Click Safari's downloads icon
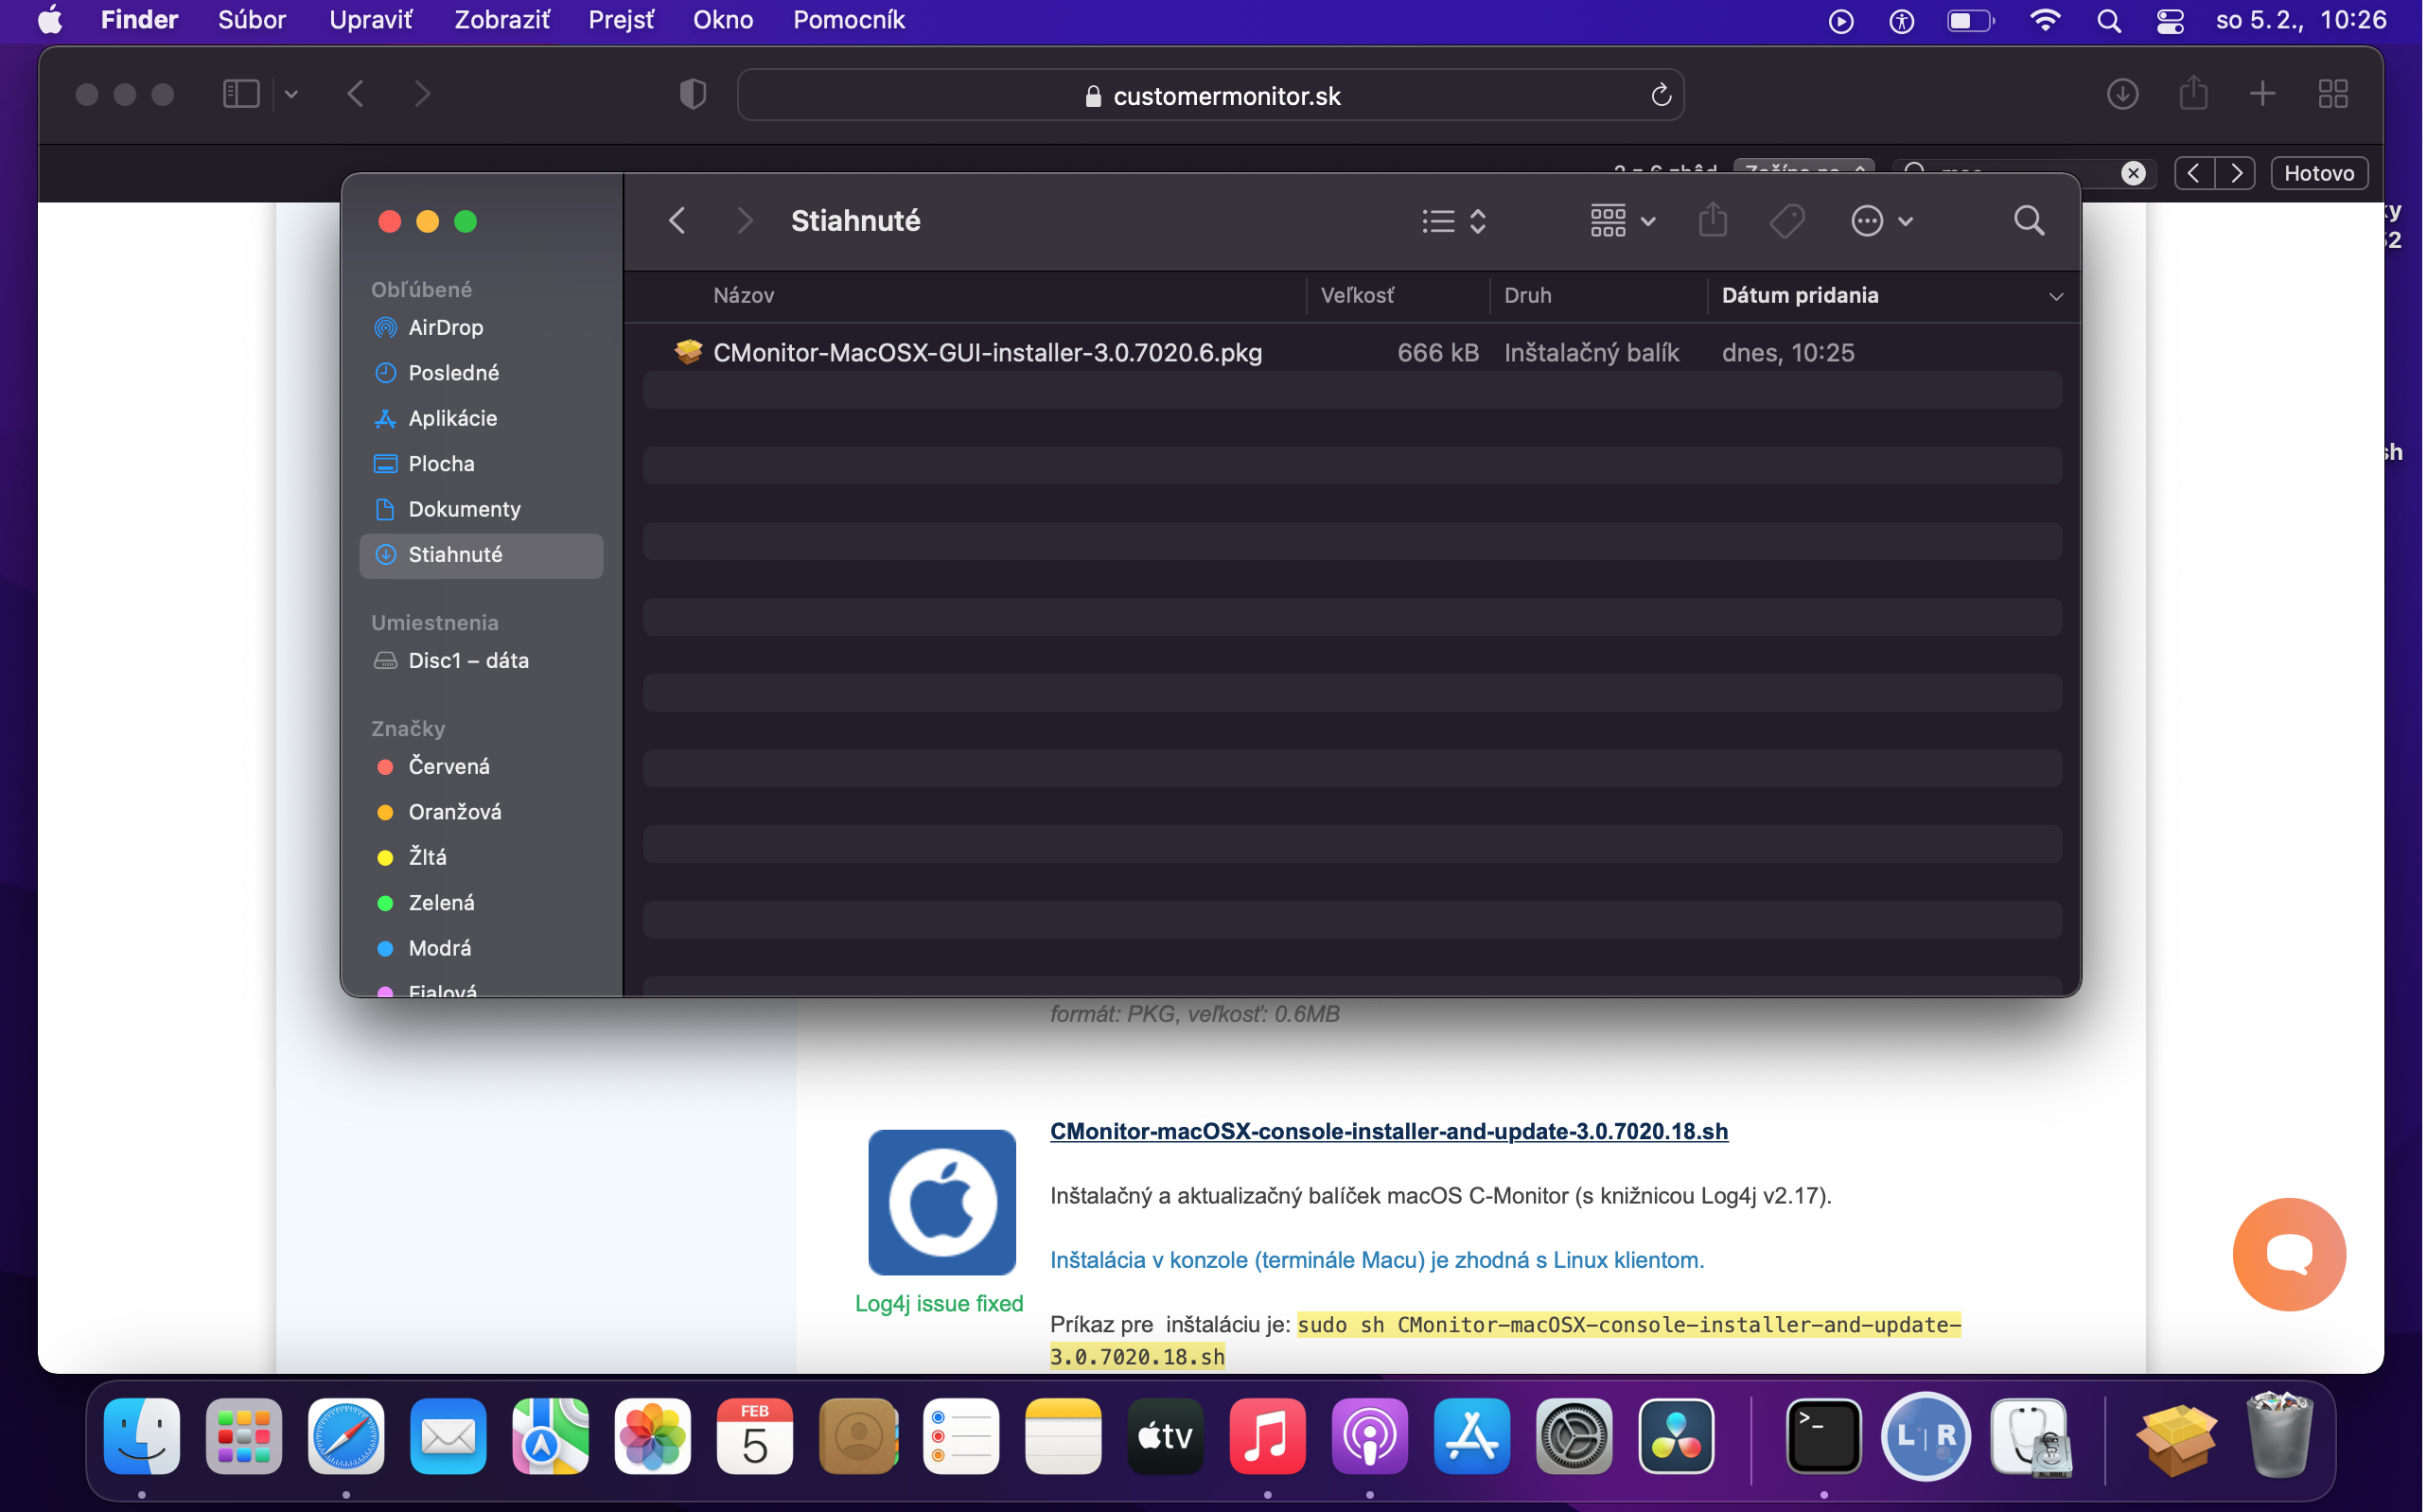The height and width of the screenshot is (1512, 2427). coord(2122,95)
